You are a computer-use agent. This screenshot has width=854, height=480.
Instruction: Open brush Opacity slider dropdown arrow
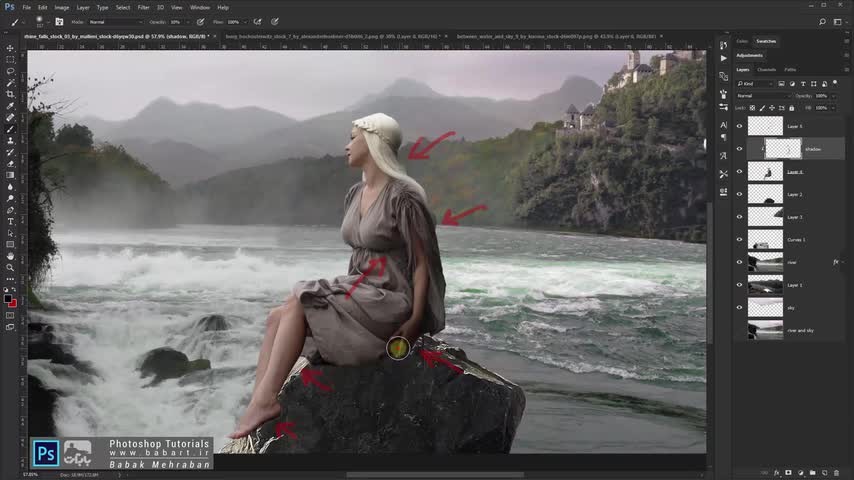pyautogui.click(x=188, y=22)
